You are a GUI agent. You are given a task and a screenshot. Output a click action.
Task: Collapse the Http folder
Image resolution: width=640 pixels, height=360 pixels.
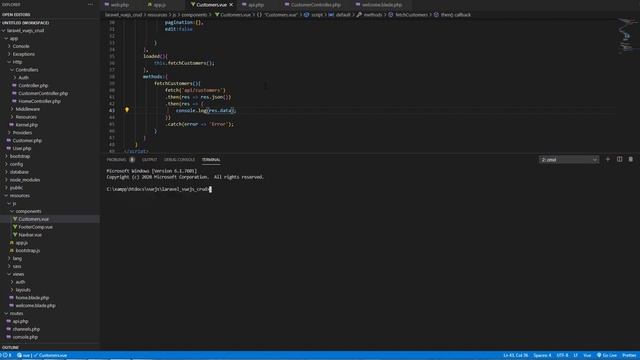pos(17,62)
